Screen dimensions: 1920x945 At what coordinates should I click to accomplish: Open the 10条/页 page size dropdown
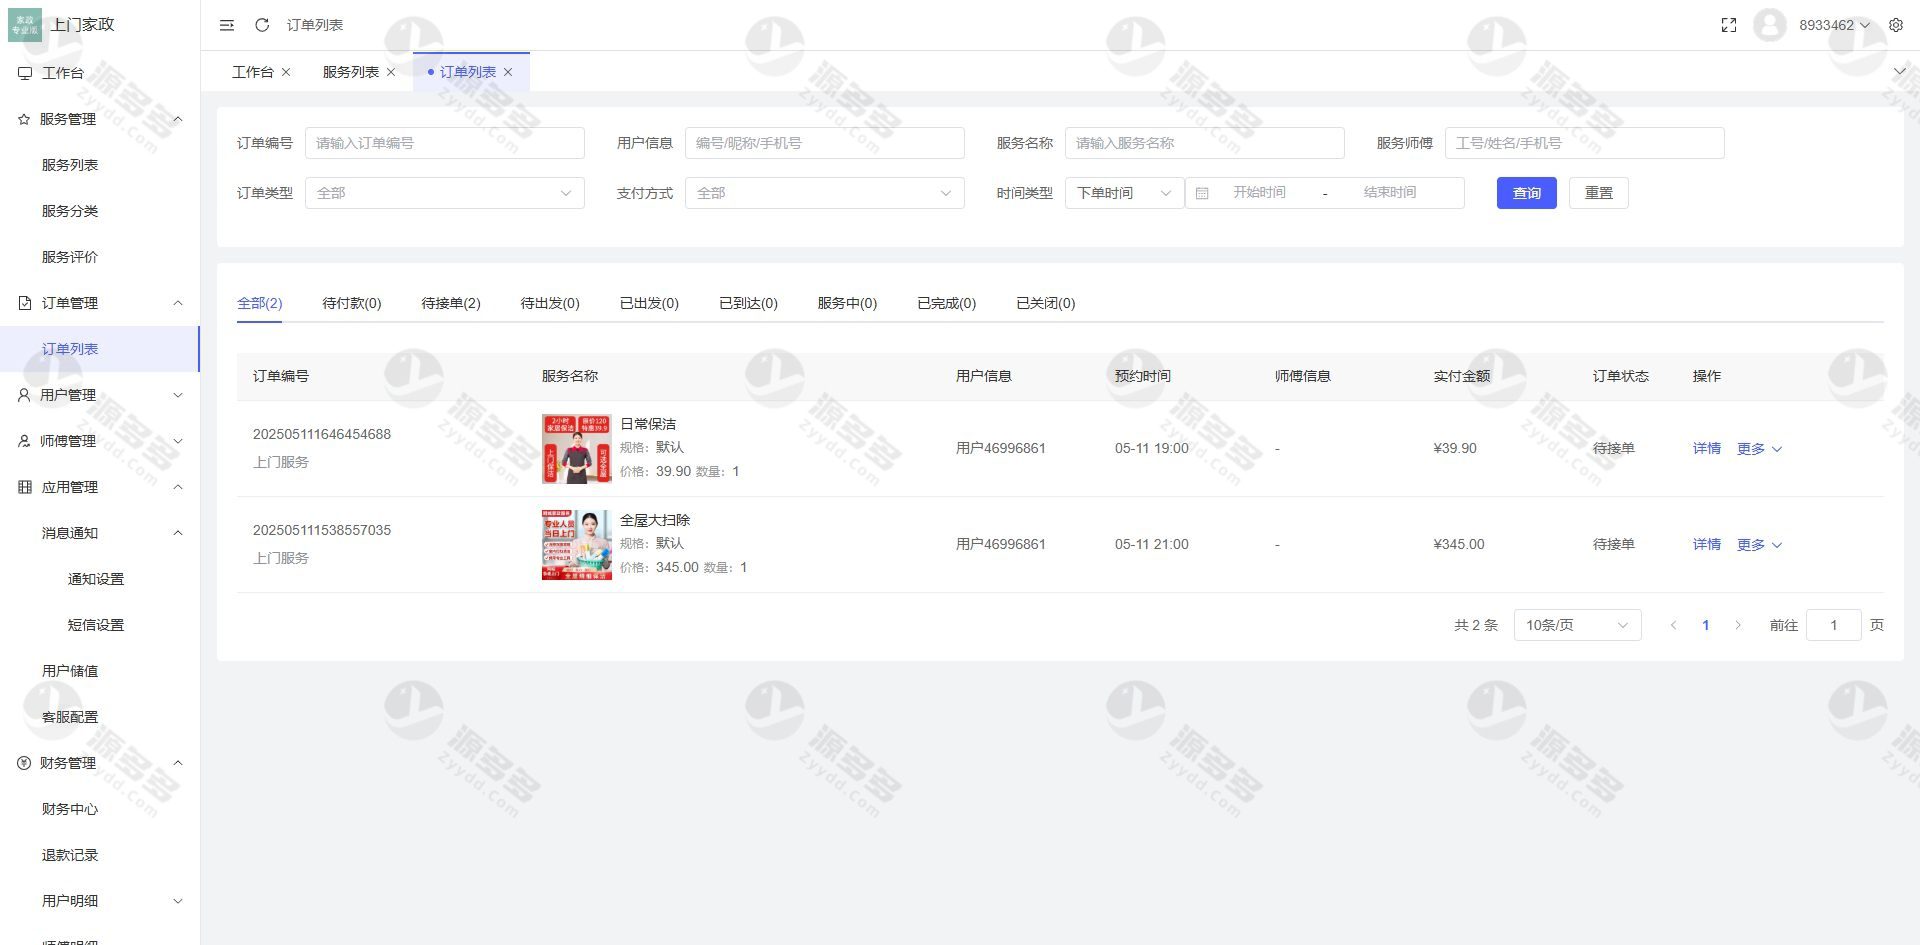pyautogui.click(x=1577, y=624)
